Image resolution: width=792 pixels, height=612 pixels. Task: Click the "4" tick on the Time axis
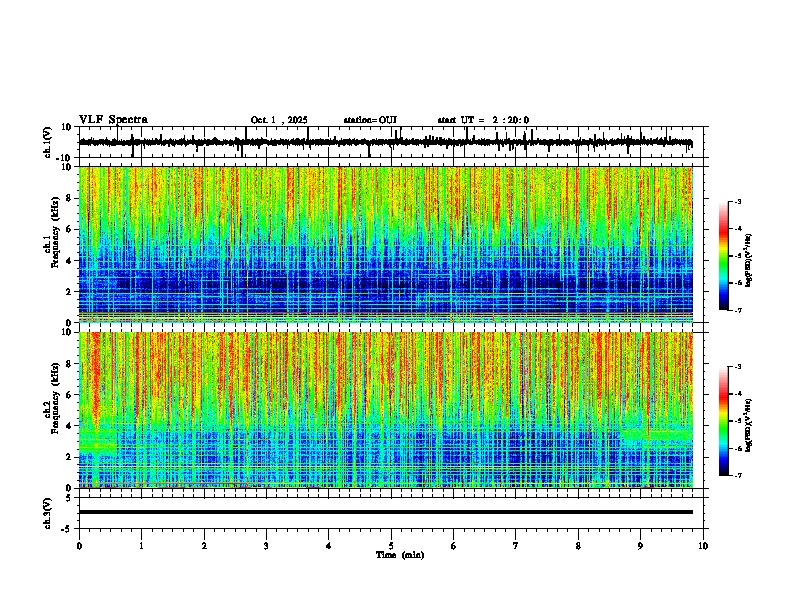point(329,546)
